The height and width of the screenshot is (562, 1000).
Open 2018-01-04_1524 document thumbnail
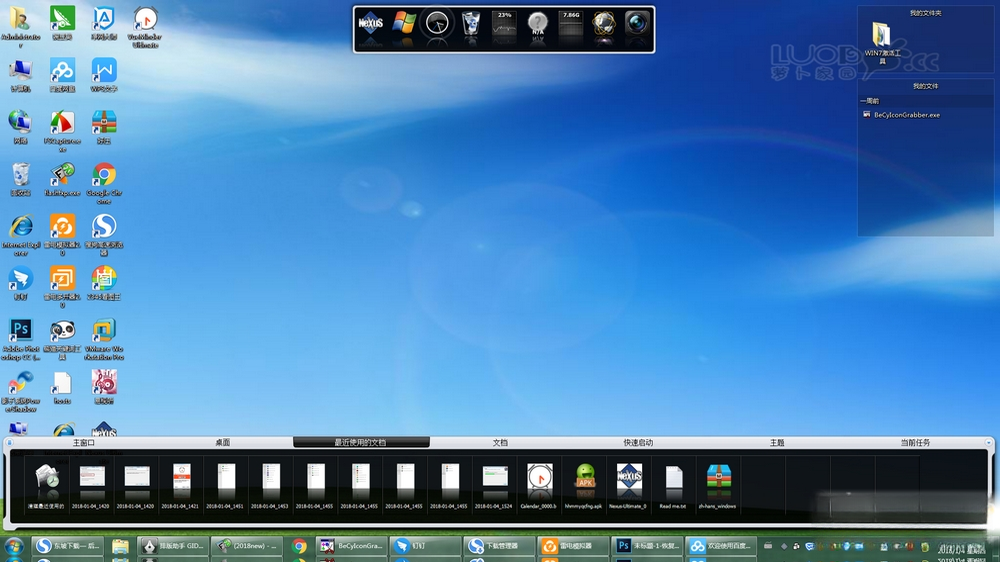pyautogui.click(x=495, y=485)
